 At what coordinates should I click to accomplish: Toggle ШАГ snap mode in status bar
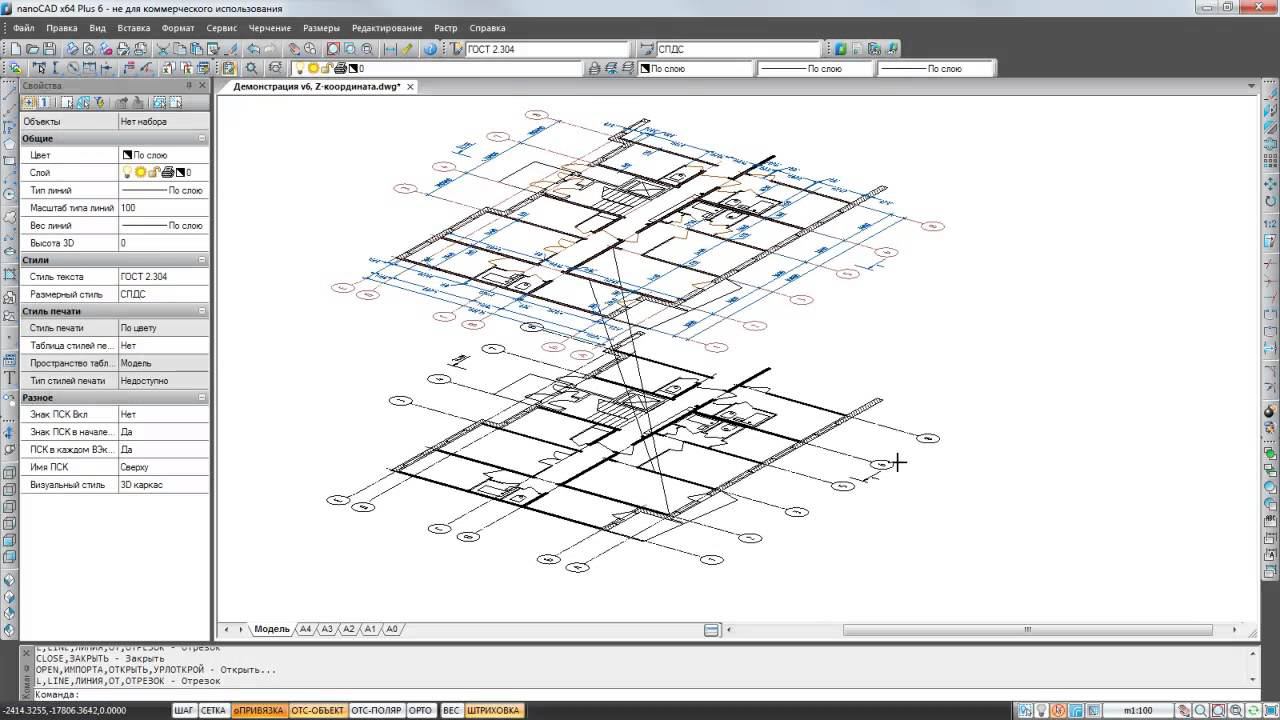coord(184,711)
